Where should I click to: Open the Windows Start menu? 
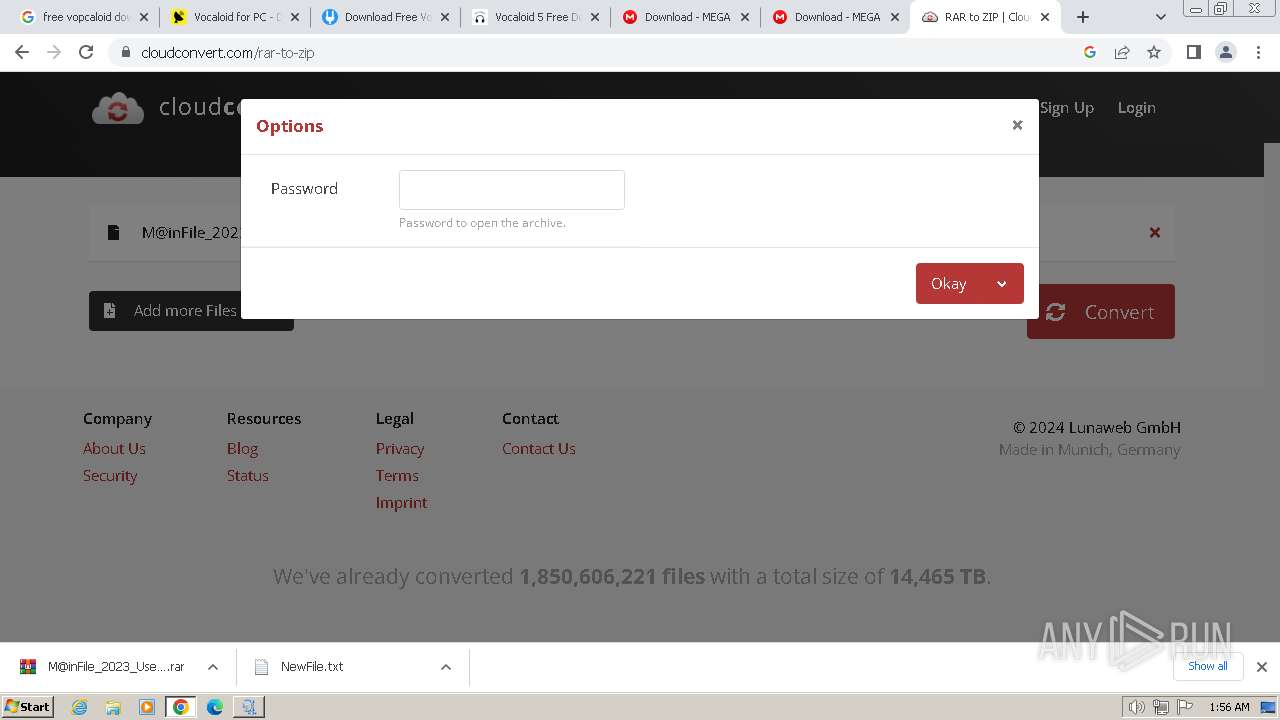point(28,707)
